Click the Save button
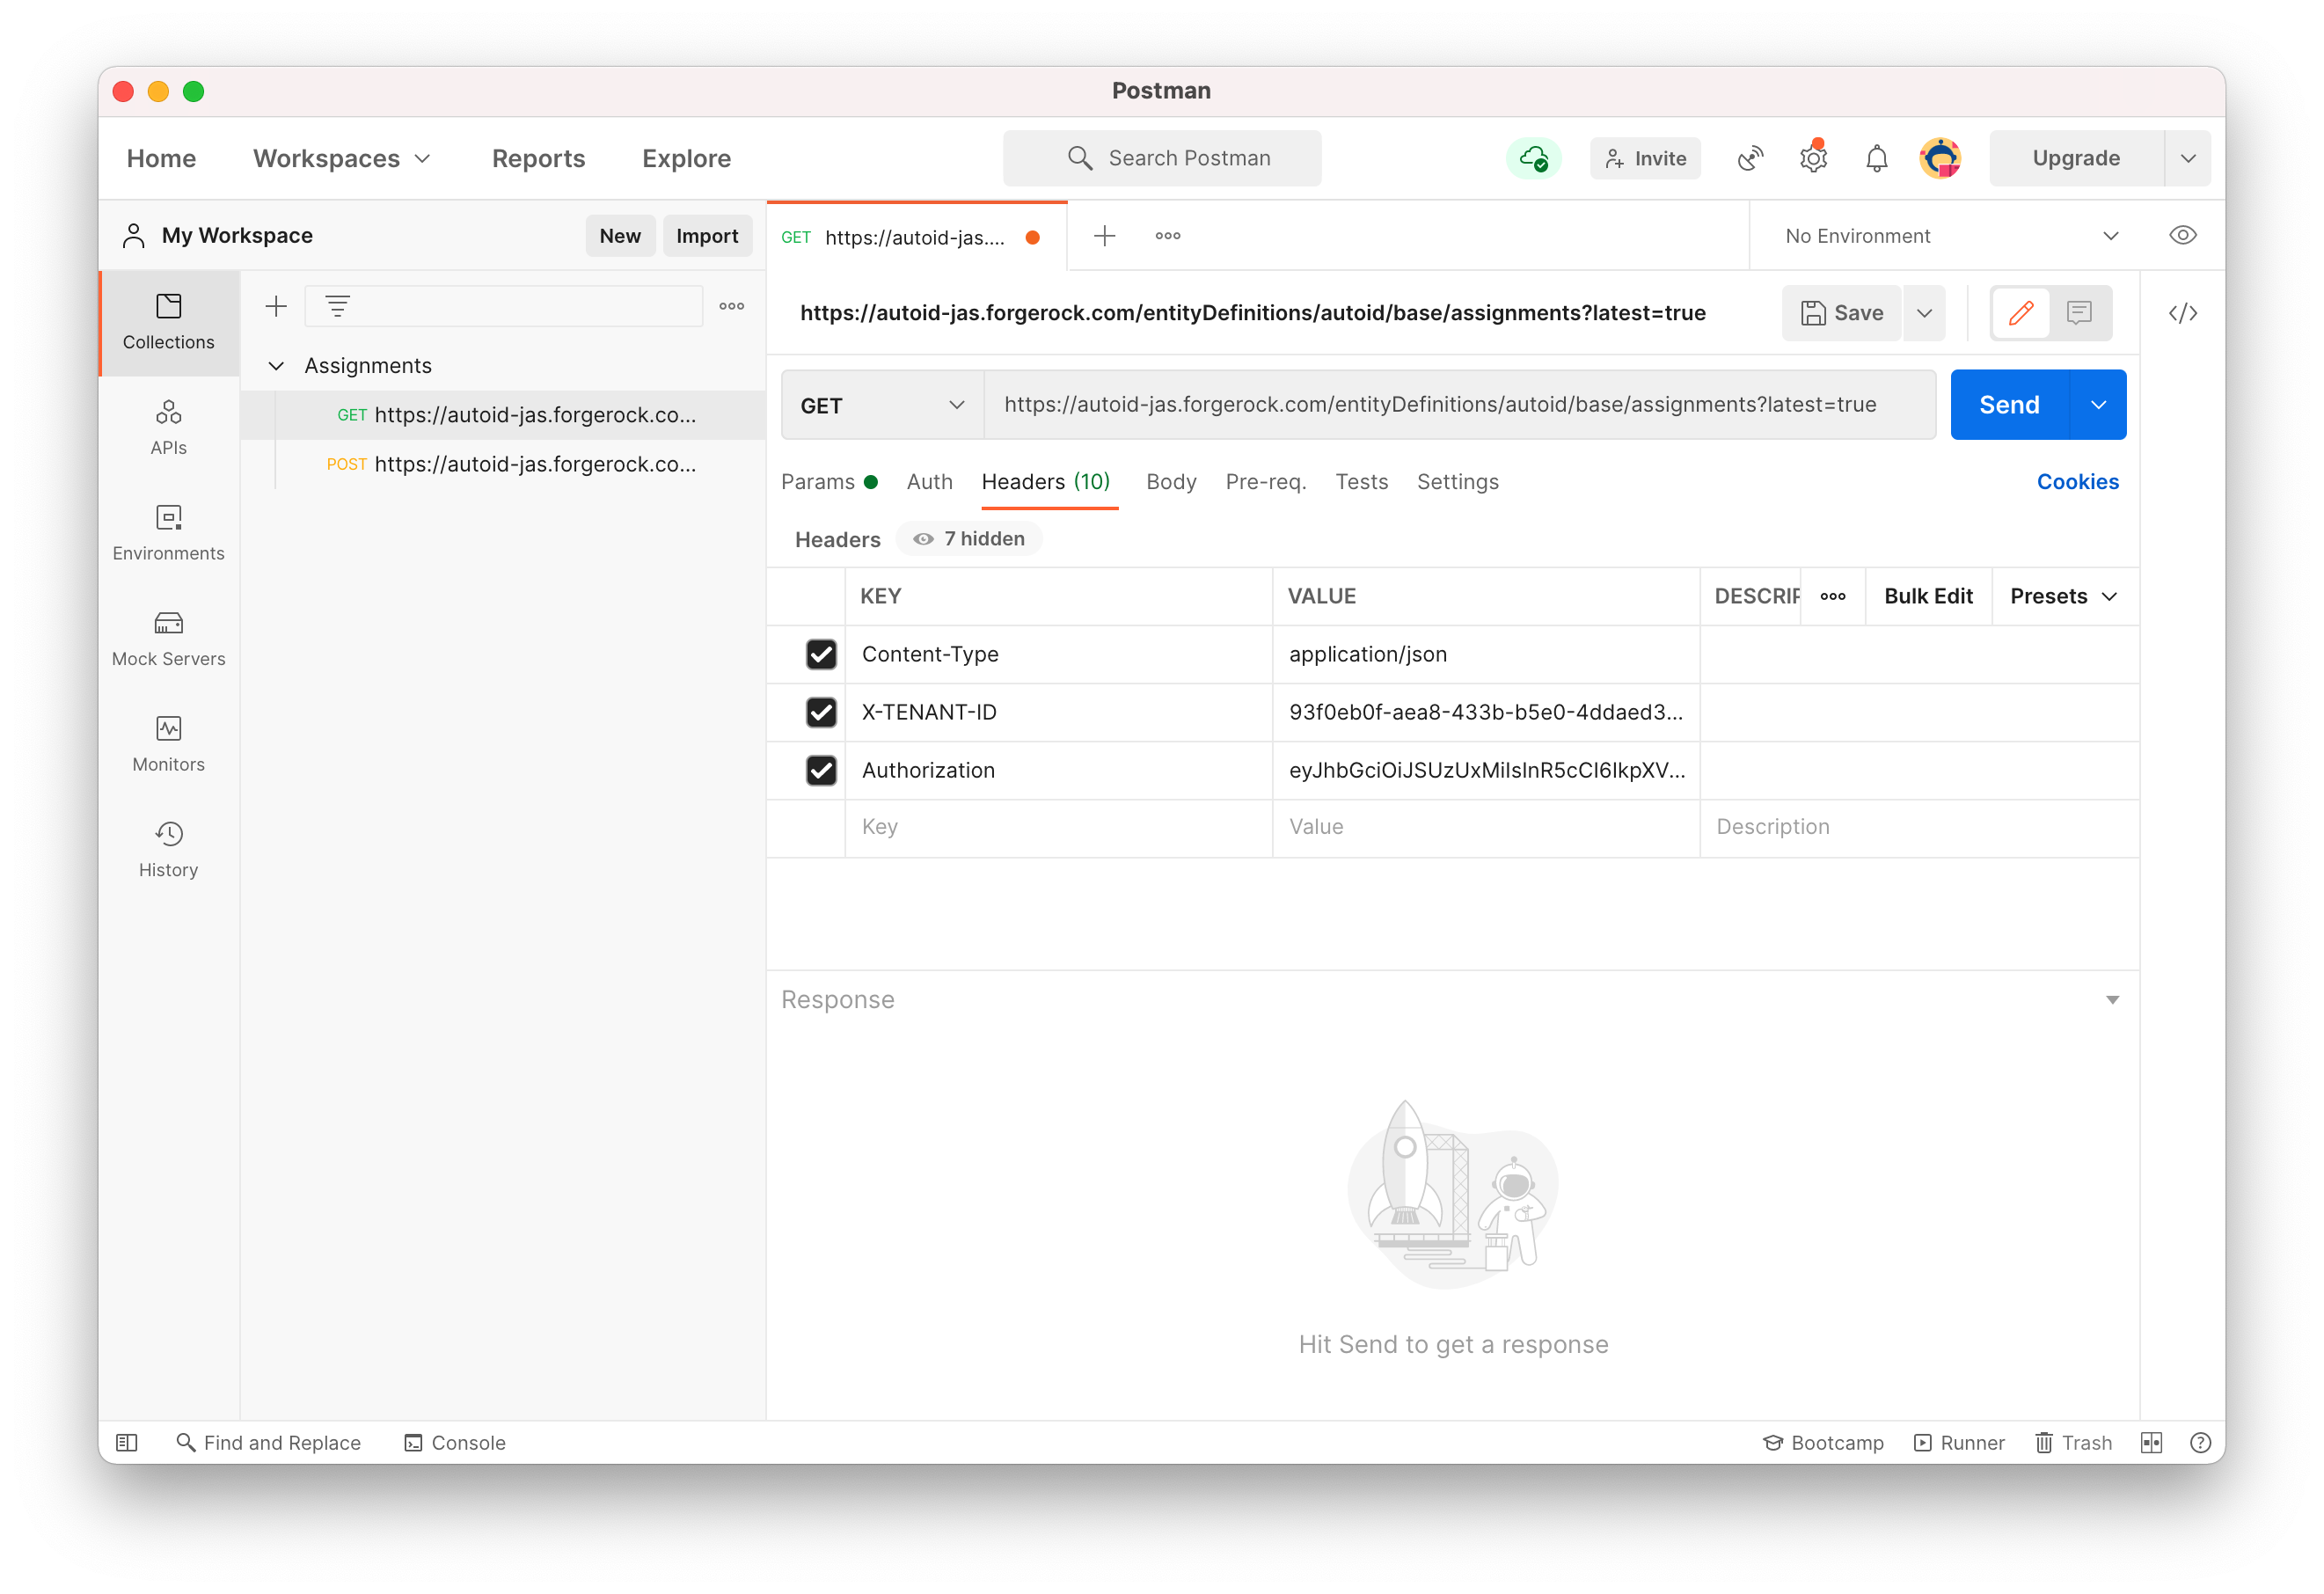The image size is (2324, 1594). pos(1841,313)
